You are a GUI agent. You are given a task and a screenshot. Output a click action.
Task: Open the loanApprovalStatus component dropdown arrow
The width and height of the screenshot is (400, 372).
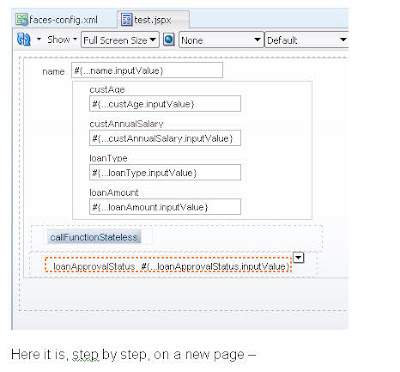(299, 257)
